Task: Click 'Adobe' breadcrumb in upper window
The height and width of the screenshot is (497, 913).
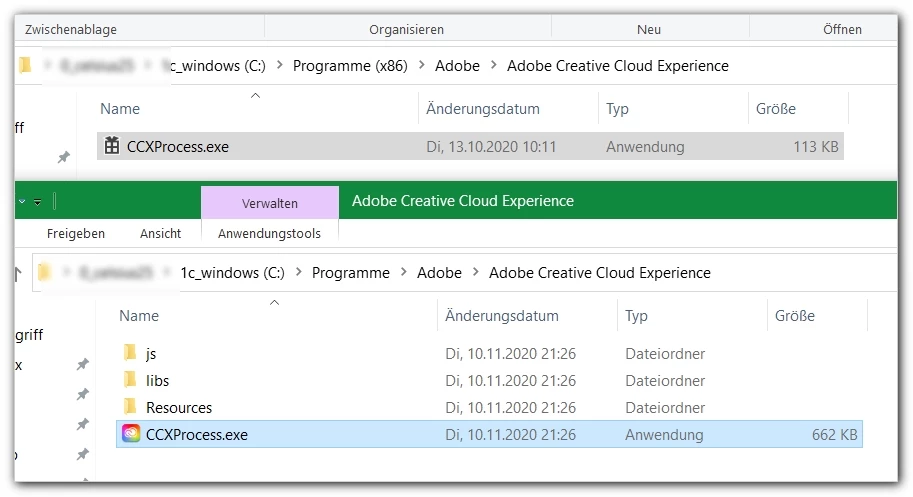Action: pos(457,66)
